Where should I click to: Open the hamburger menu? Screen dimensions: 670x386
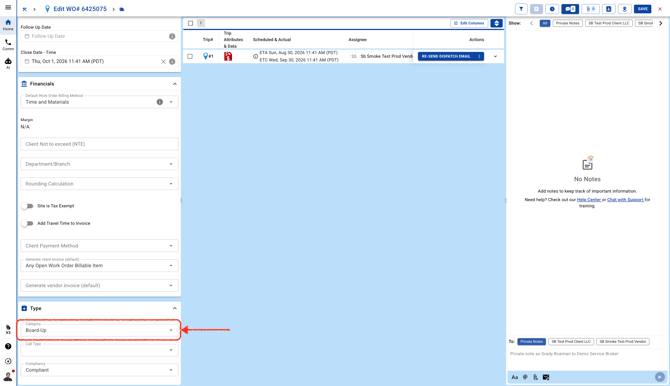(8, 7)
